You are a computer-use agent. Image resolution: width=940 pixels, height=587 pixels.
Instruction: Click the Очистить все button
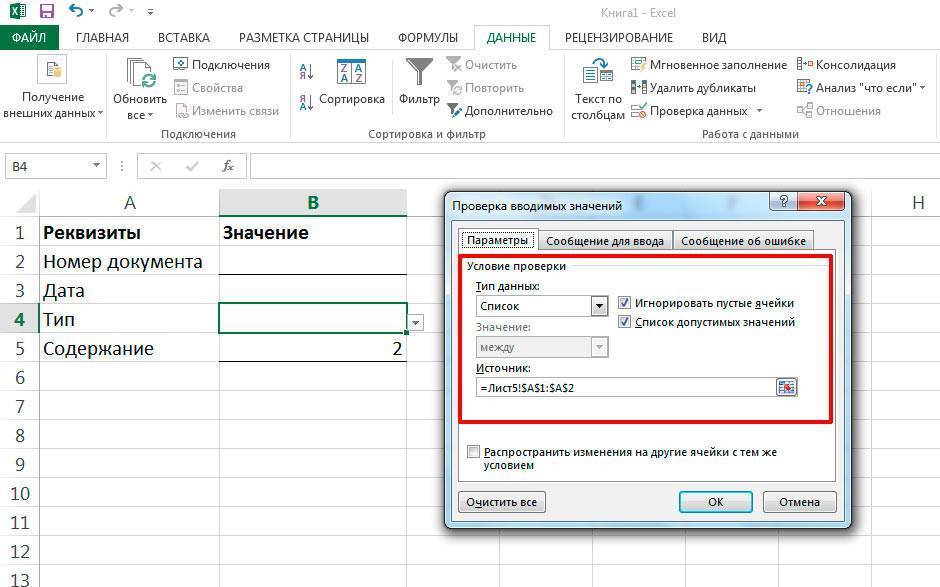click(x=501, y=502)
